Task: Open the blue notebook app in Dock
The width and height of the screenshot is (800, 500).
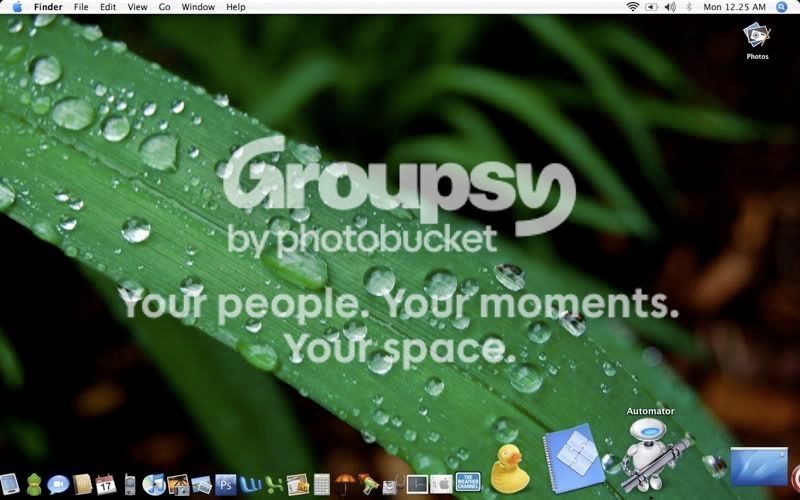Action: pyautogui.click(x=573, y=457)
